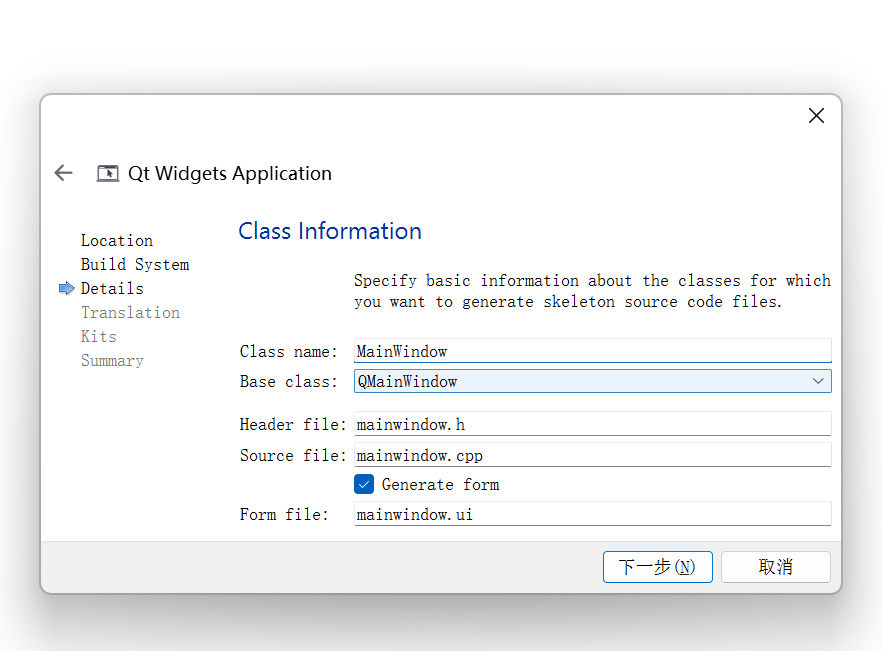Image resolution: width=882 pixels, height=651 pixels.
Task: Click the 取消 cancel button
Action: 776,567
